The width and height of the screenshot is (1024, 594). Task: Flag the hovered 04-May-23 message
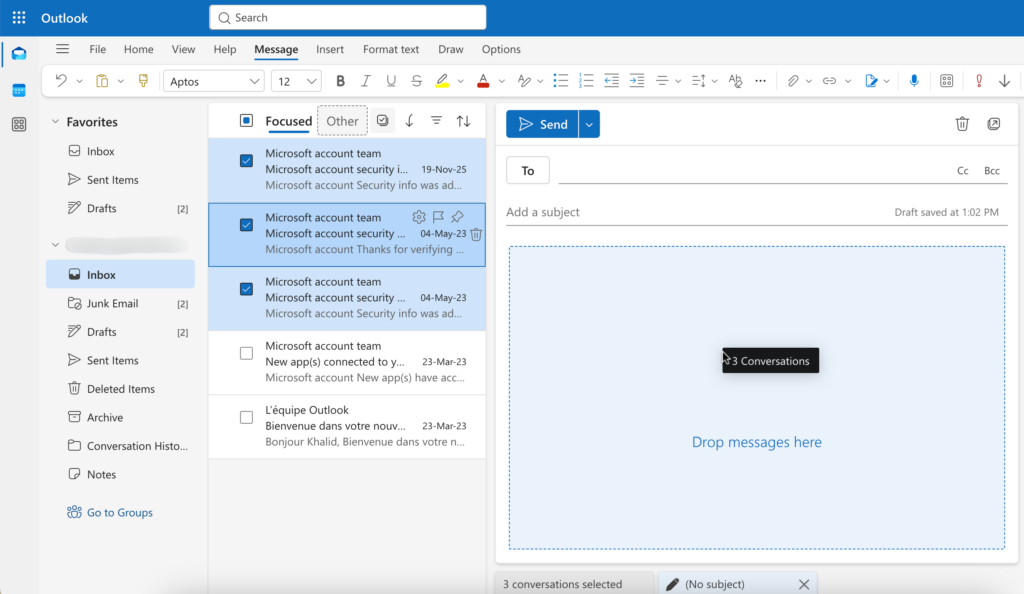click(438, 217)
